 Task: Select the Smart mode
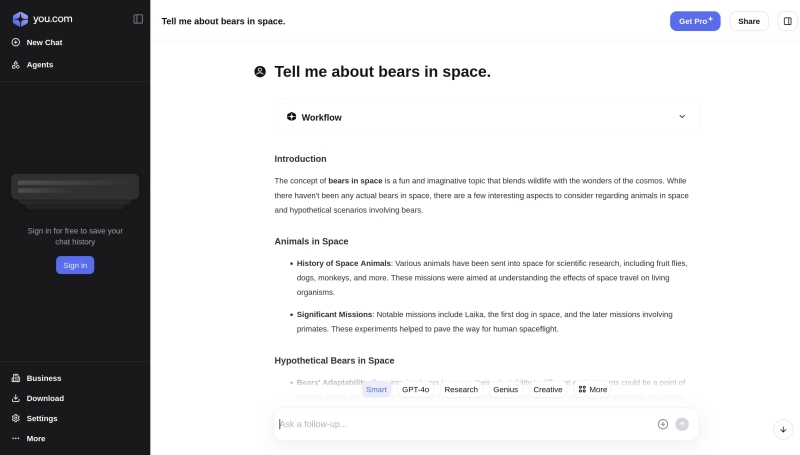376,389
